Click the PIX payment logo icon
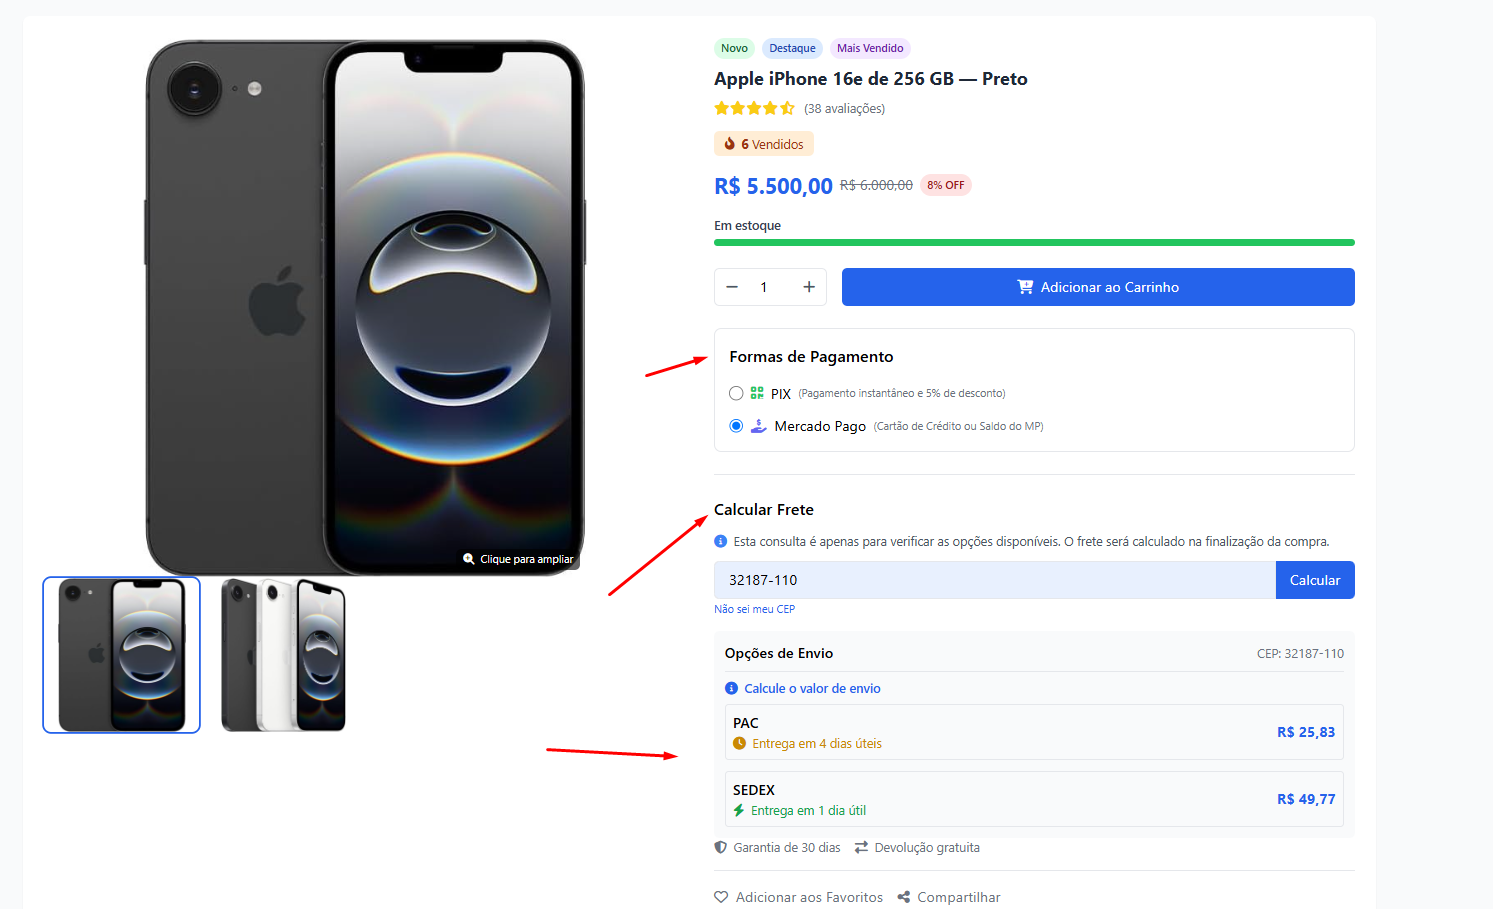The height and width of the screenshot is (909, 1493). [x=757, y=392]
